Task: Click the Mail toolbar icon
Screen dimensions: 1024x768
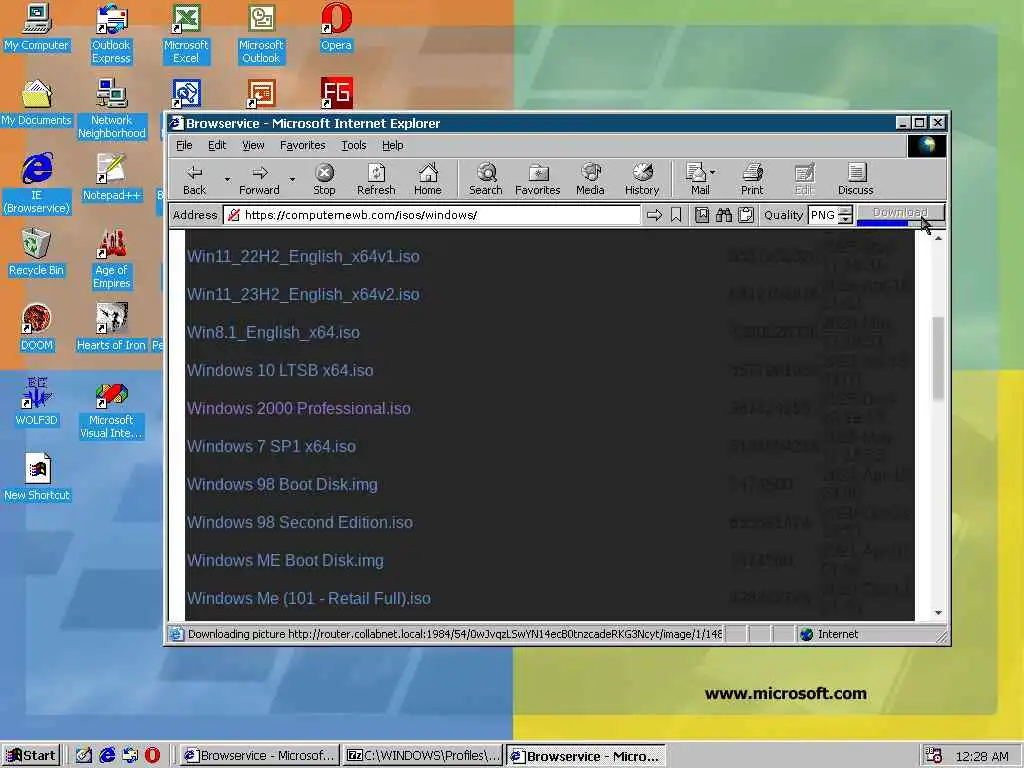Action: (697, 180)
